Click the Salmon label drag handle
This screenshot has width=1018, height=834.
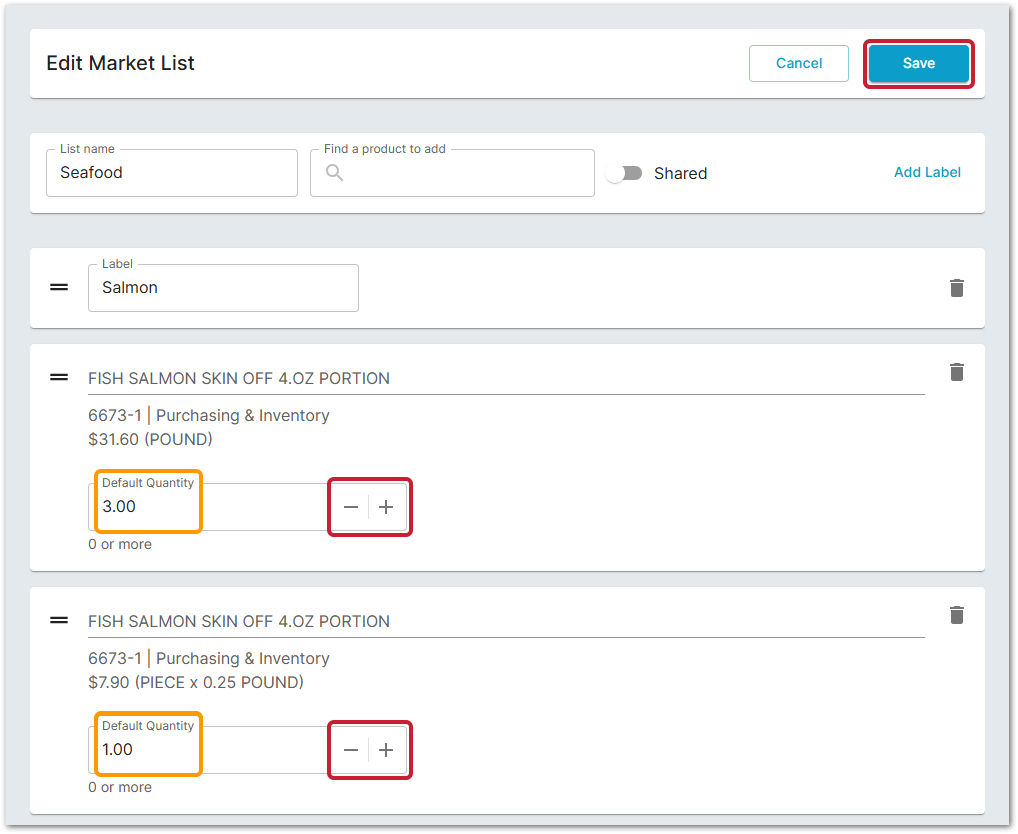(x=60, y=287)
